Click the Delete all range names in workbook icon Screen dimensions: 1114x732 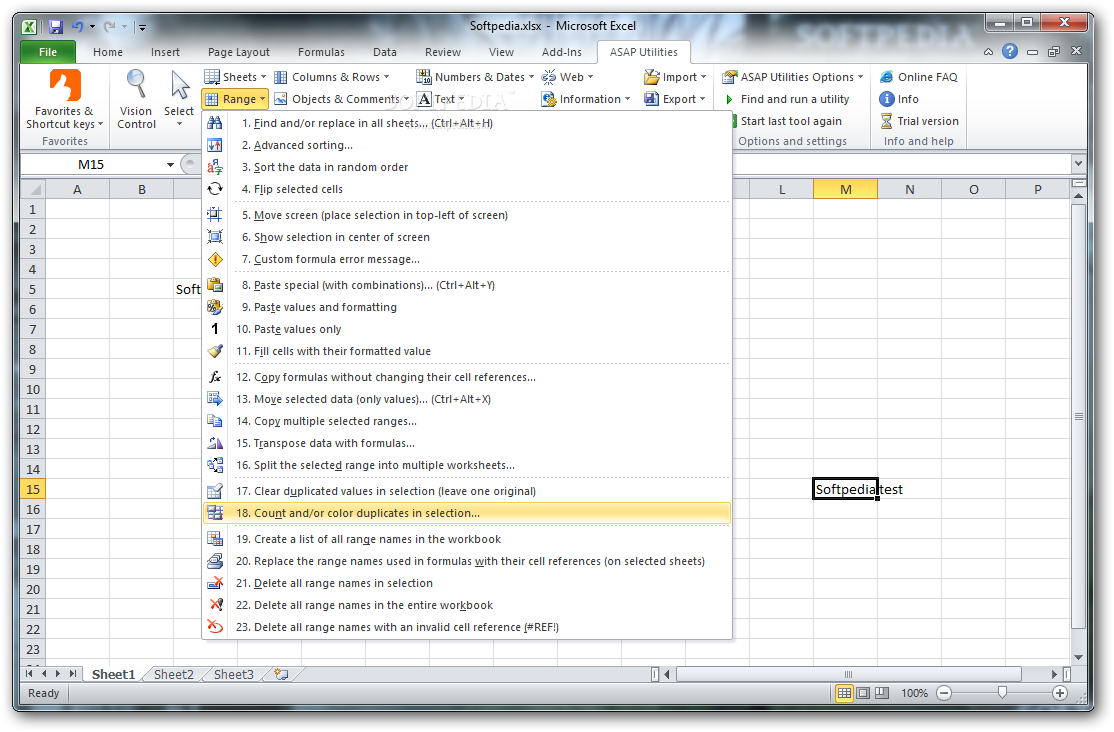pos(215,605)
